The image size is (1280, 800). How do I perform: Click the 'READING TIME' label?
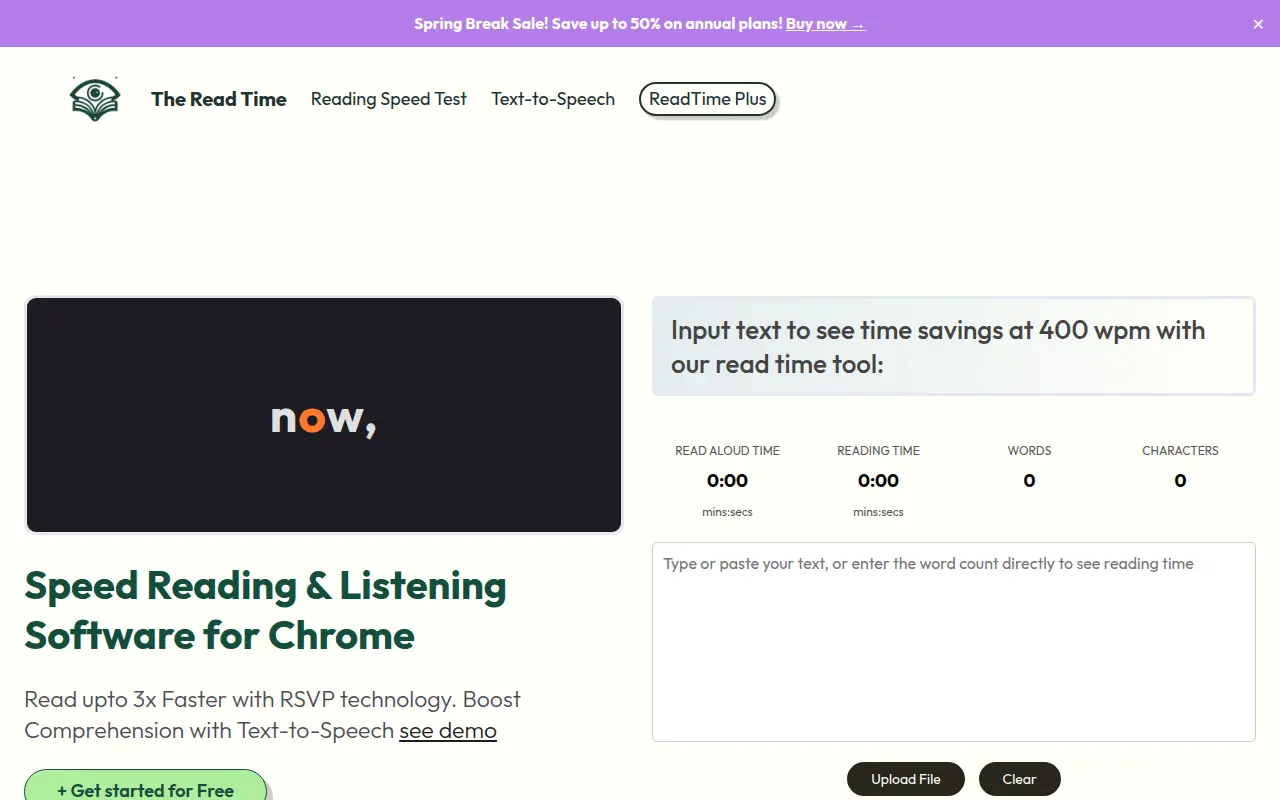coord(878,451)
